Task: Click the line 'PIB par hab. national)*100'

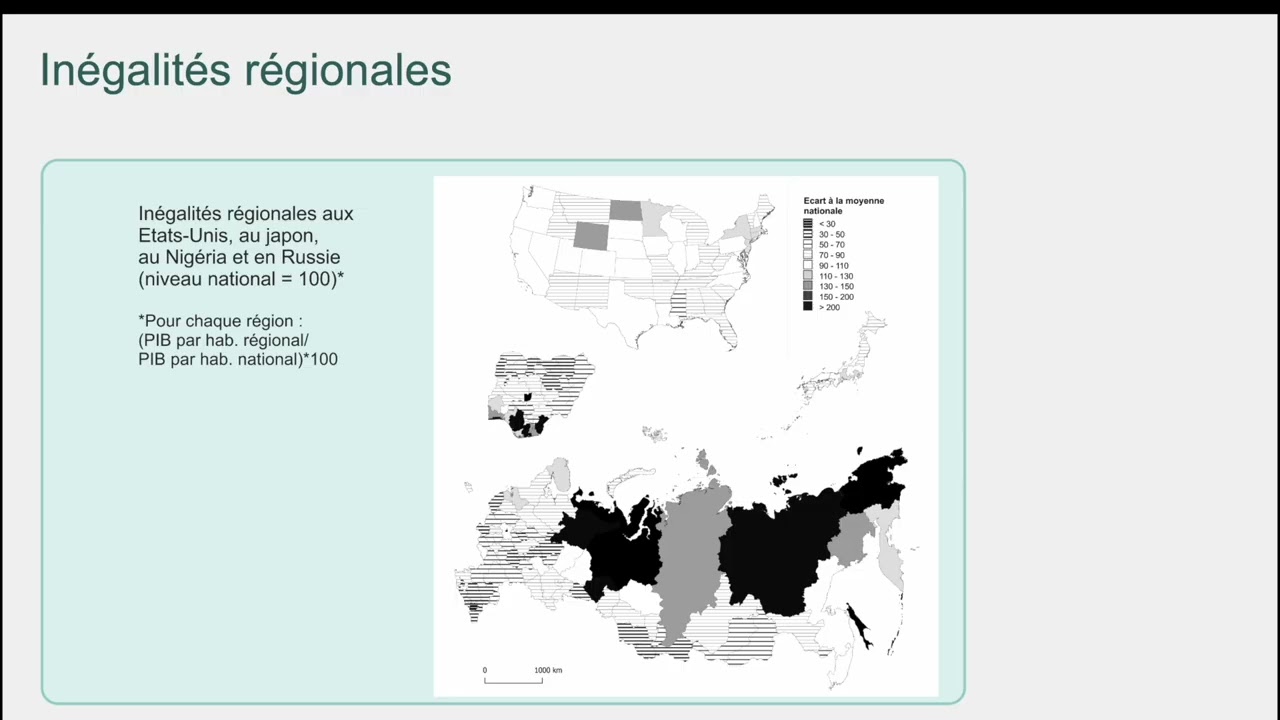Action: tap(238, 359)
